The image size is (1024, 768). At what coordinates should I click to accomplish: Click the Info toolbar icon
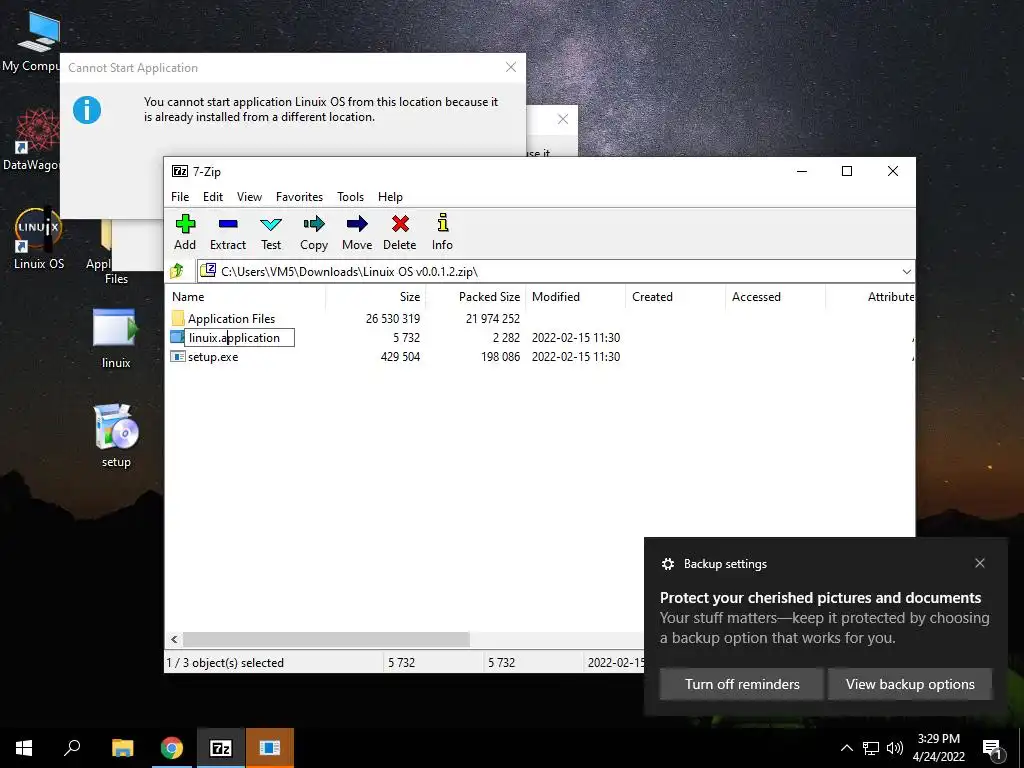[x=442, y=232]
